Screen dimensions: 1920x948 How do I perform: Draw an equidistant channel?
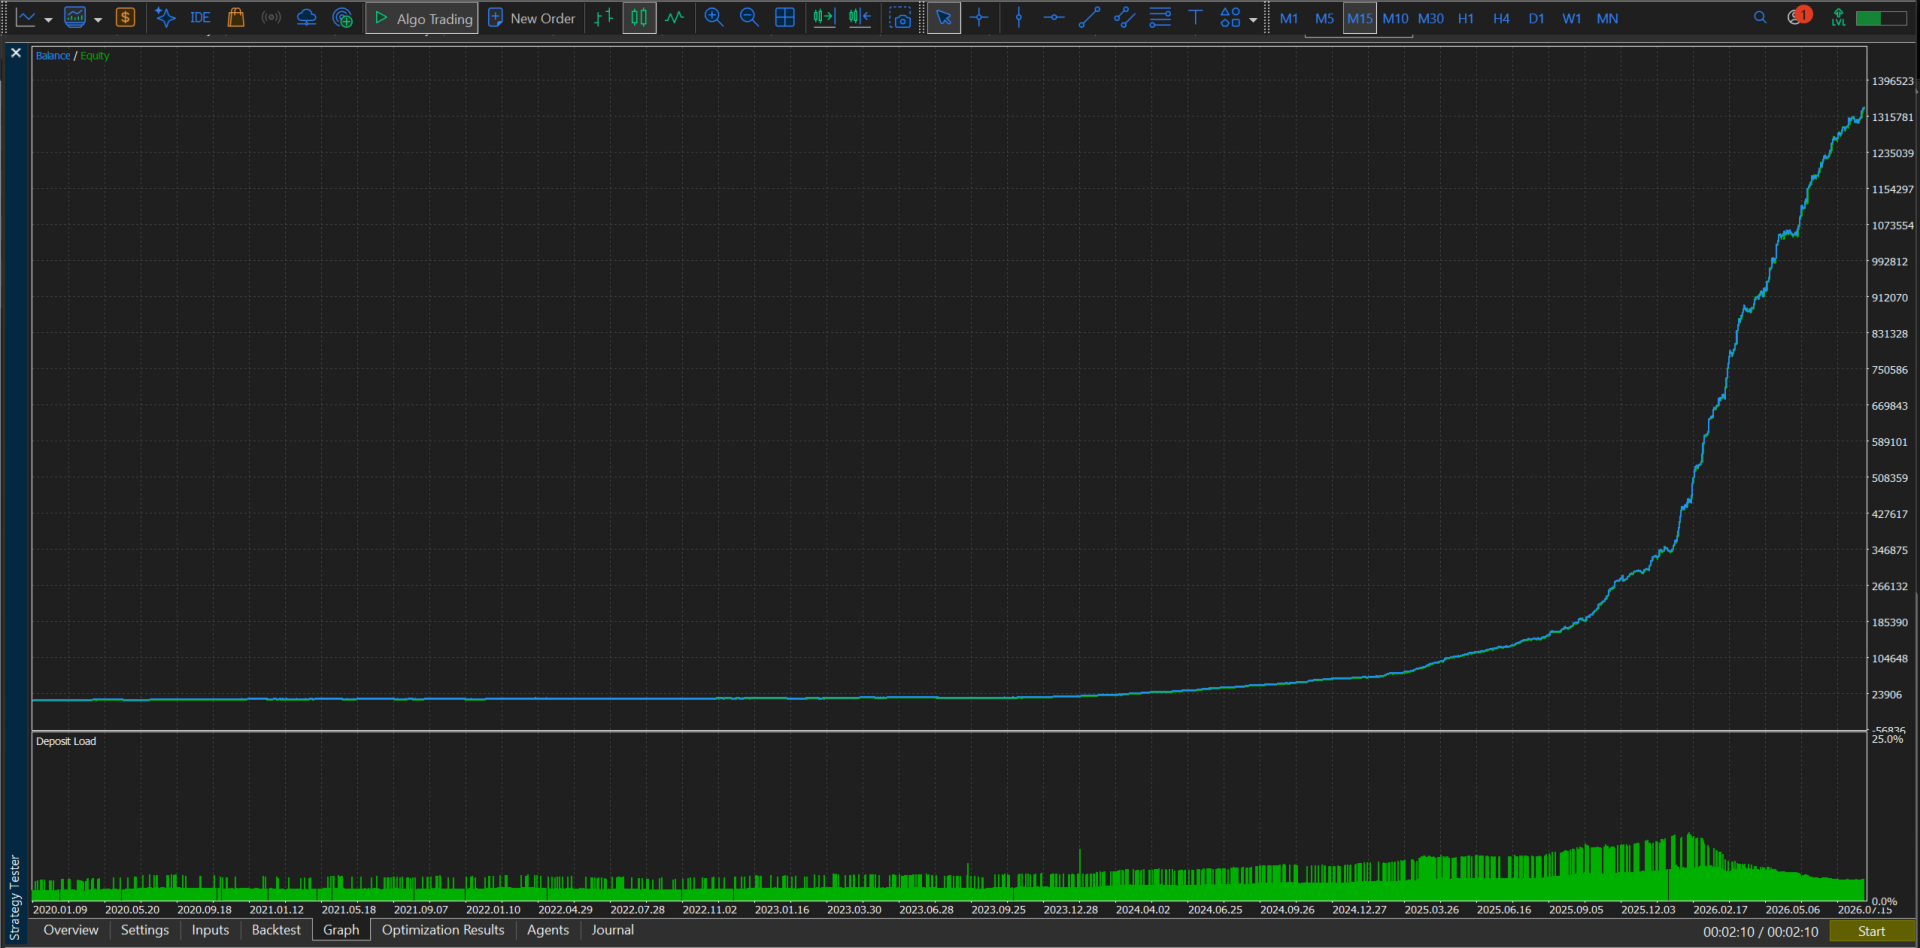(x=1124, y=18)
